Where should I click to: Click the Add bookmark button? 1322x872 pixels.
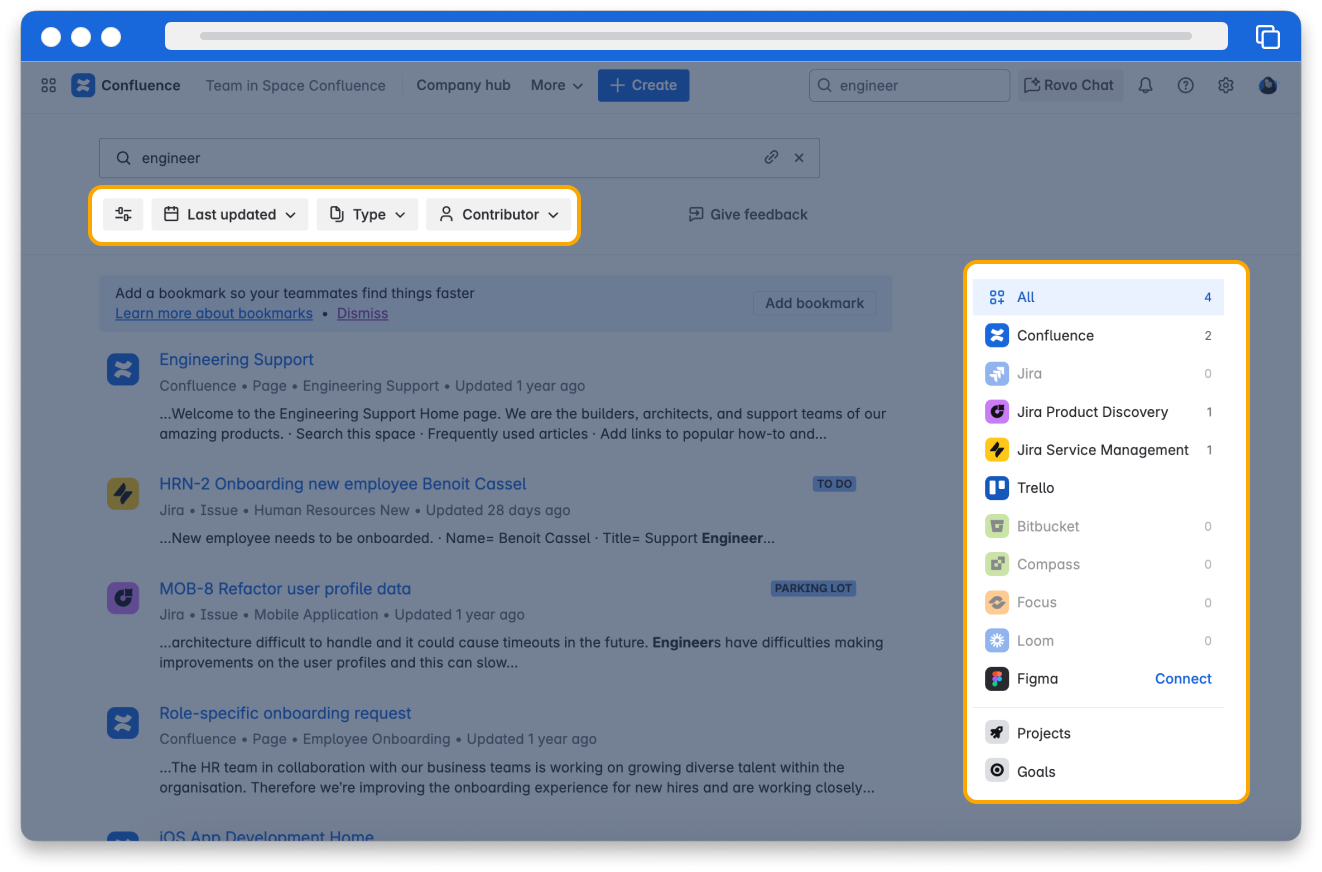tap(815, 303)
